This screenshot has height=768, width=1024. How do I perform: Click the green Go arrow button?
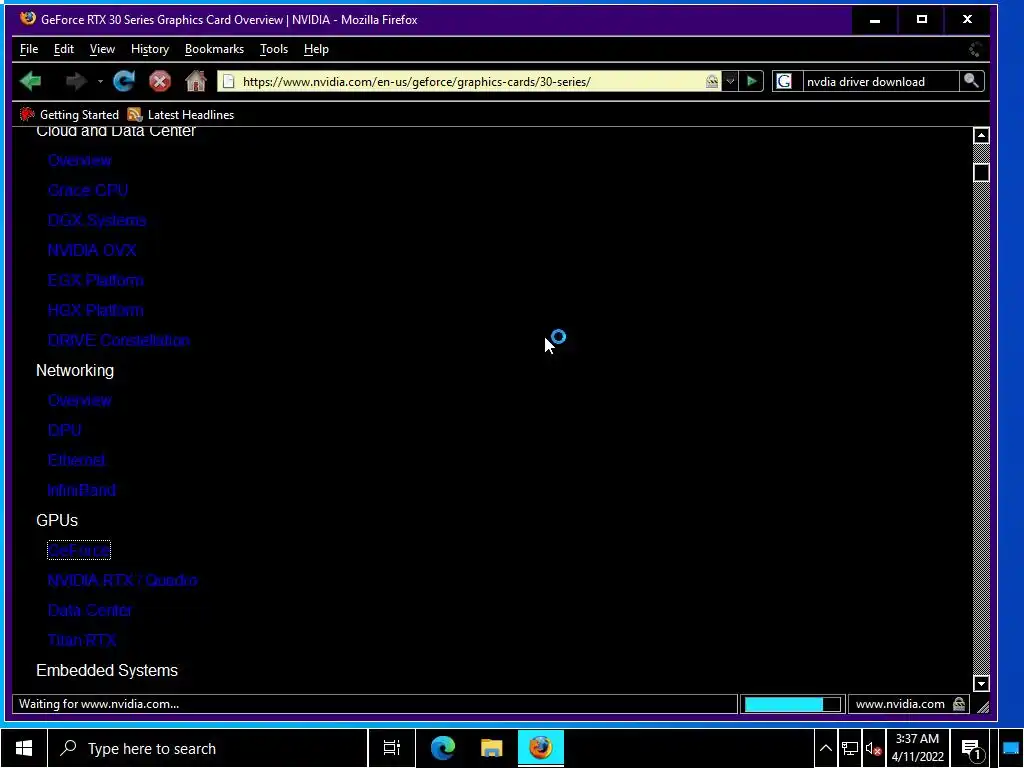coord(752,82)
